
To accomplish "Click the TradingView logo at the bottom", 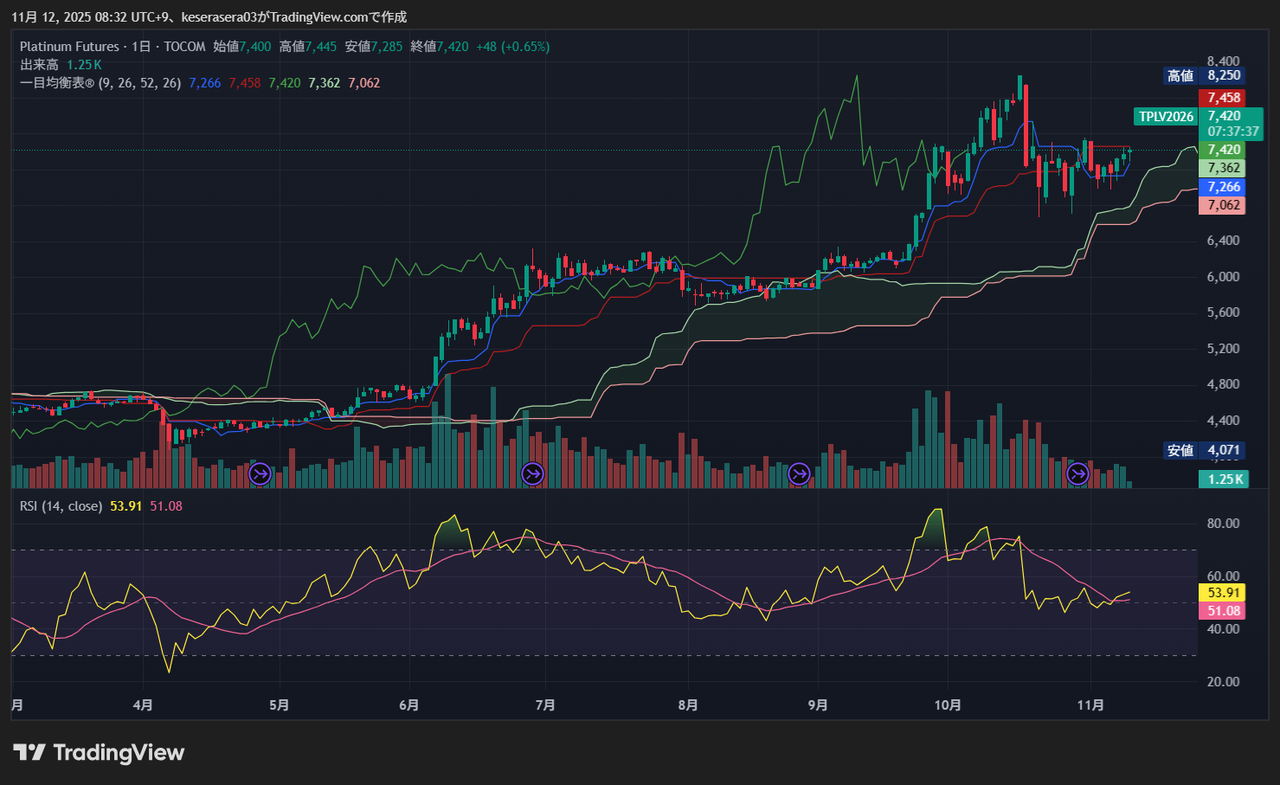I will tap(99, 753).
